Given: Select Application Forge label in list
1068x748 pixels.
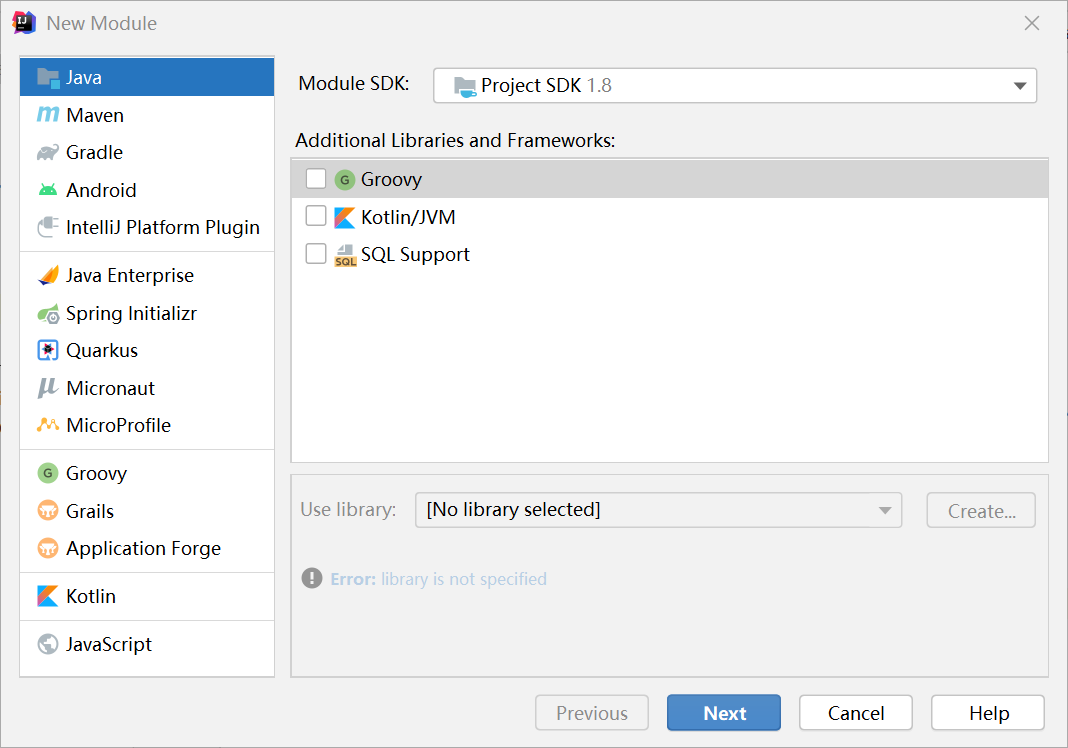Looking at the screenshot, I should [x=144, y=548].
